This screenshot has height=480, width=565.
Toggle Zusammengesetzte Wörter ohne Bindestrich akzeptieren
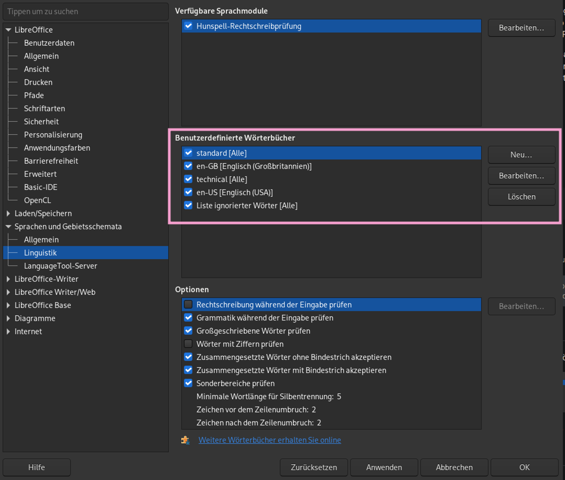point(188,357)
